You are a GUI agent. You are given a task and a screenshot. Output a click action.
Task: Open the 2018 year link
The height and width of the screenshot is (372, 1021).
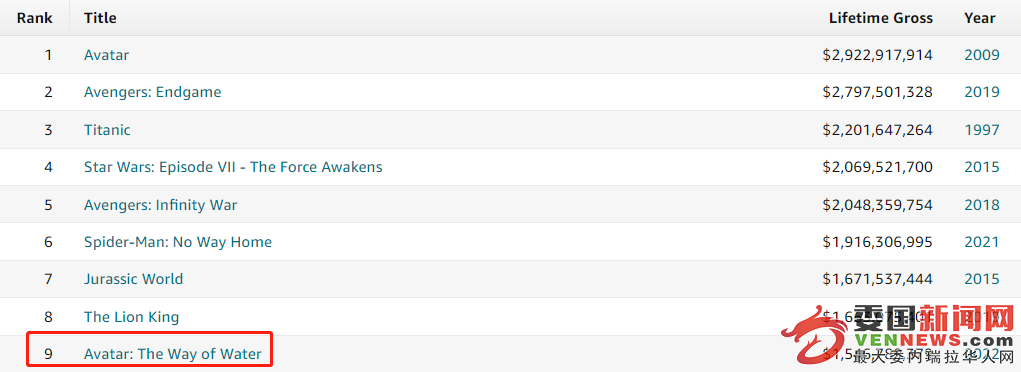click(x=982, y=205)
